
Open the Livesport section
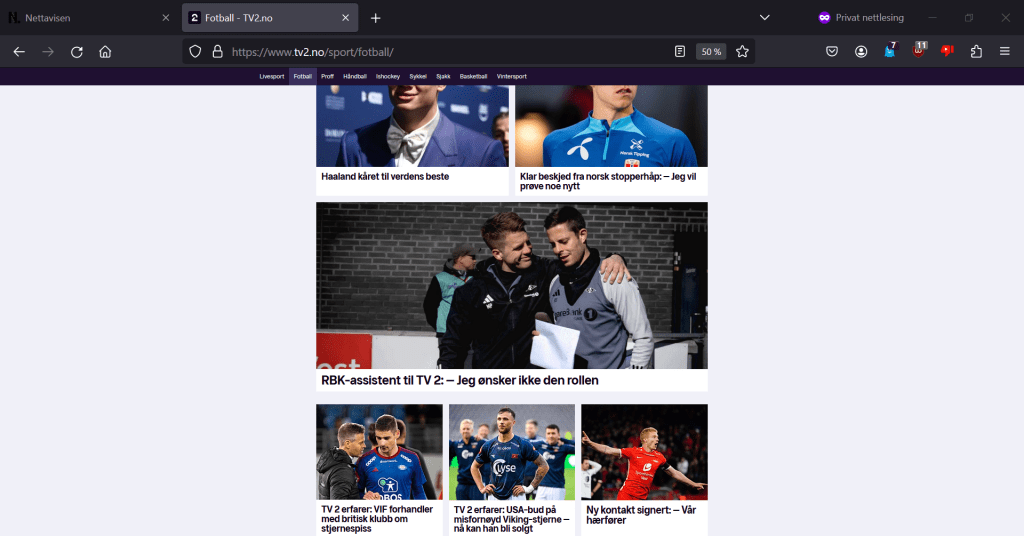[x=272, y=76]
